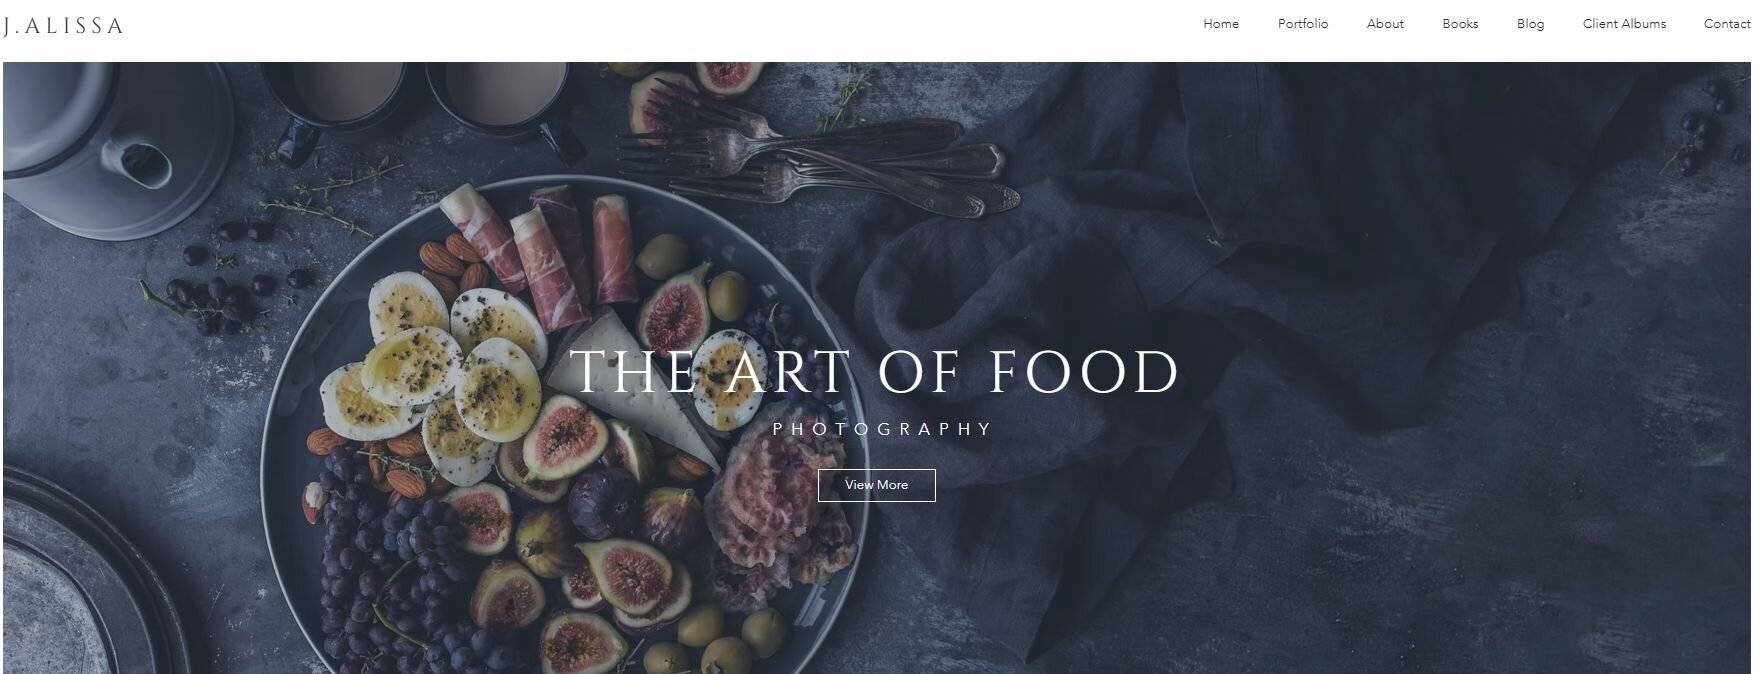Open the About page
This screenshot has height=674, width=1761.
1385,24
